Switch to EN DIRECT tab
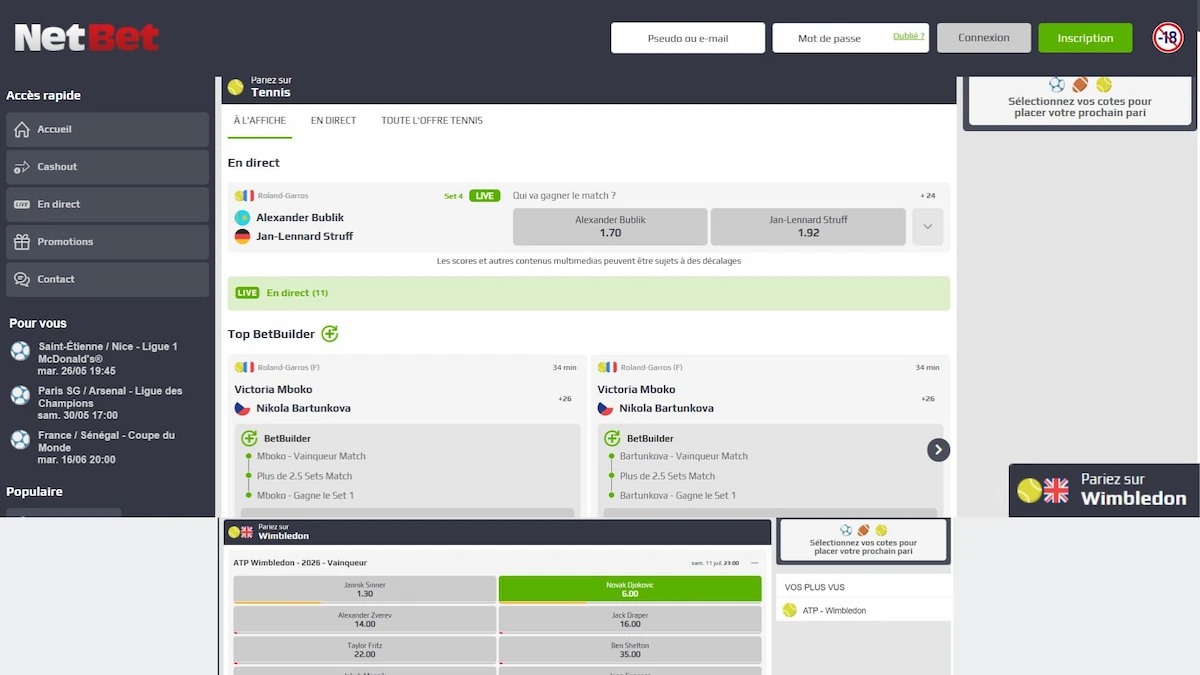This screenshot has width=1200, height=675. tap(333, 121)
